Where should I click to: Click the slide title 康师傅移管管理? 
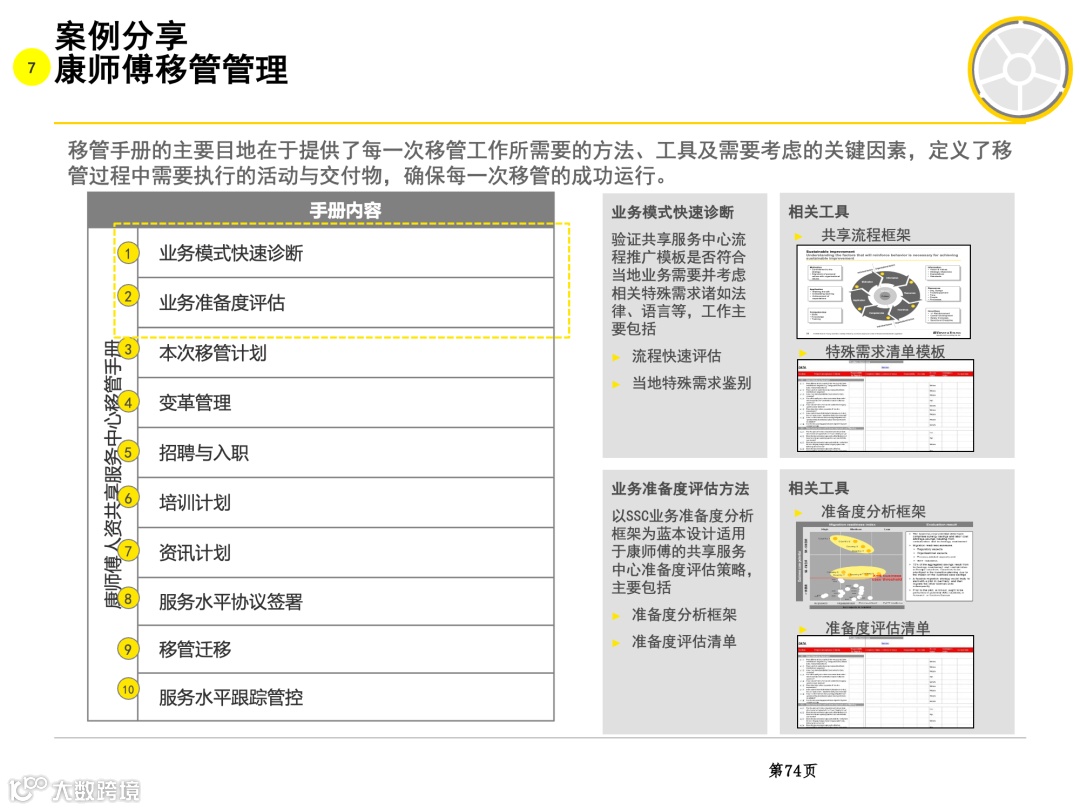click(x=171, y=70)
